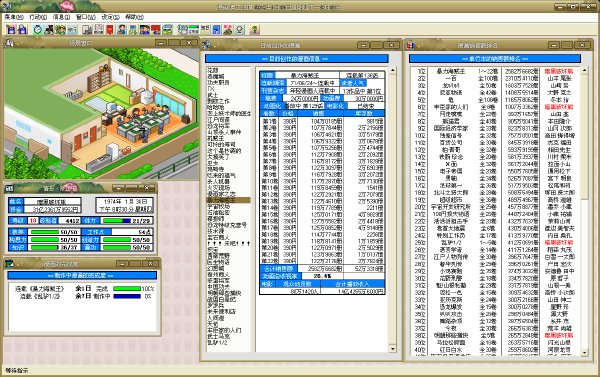Click the green 100% completion progress bar
This screenshot has width=600, height=377.
[x=127, y=289]
